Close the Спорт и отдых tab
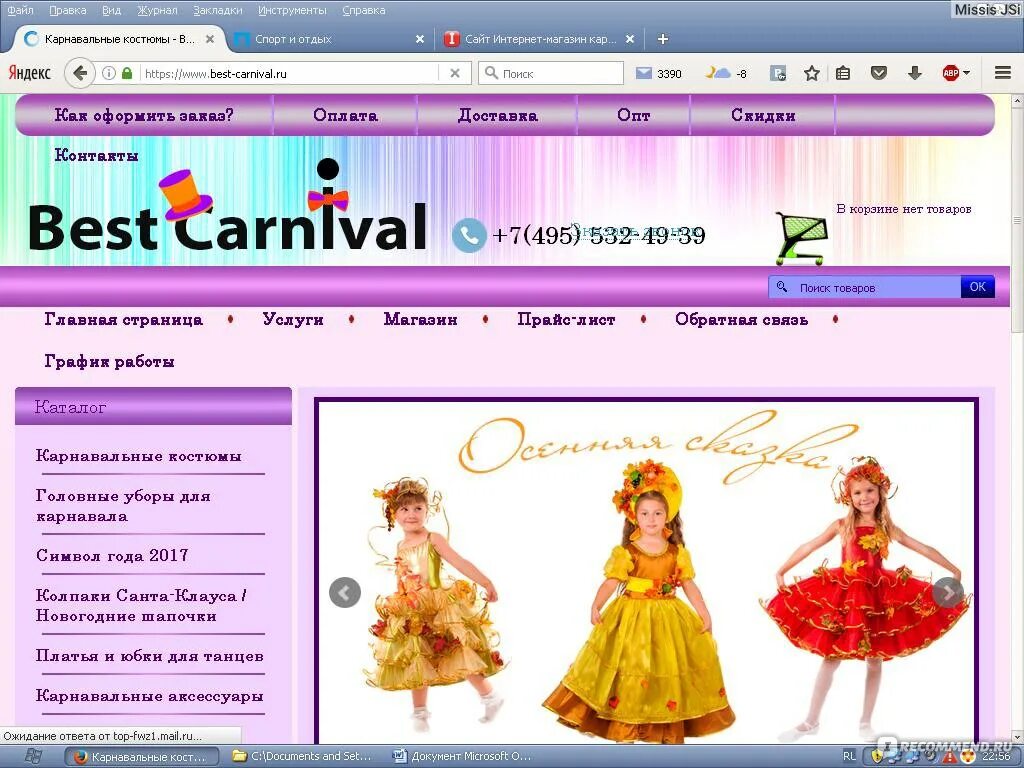 pyautogui.click(x=420, y=39)
